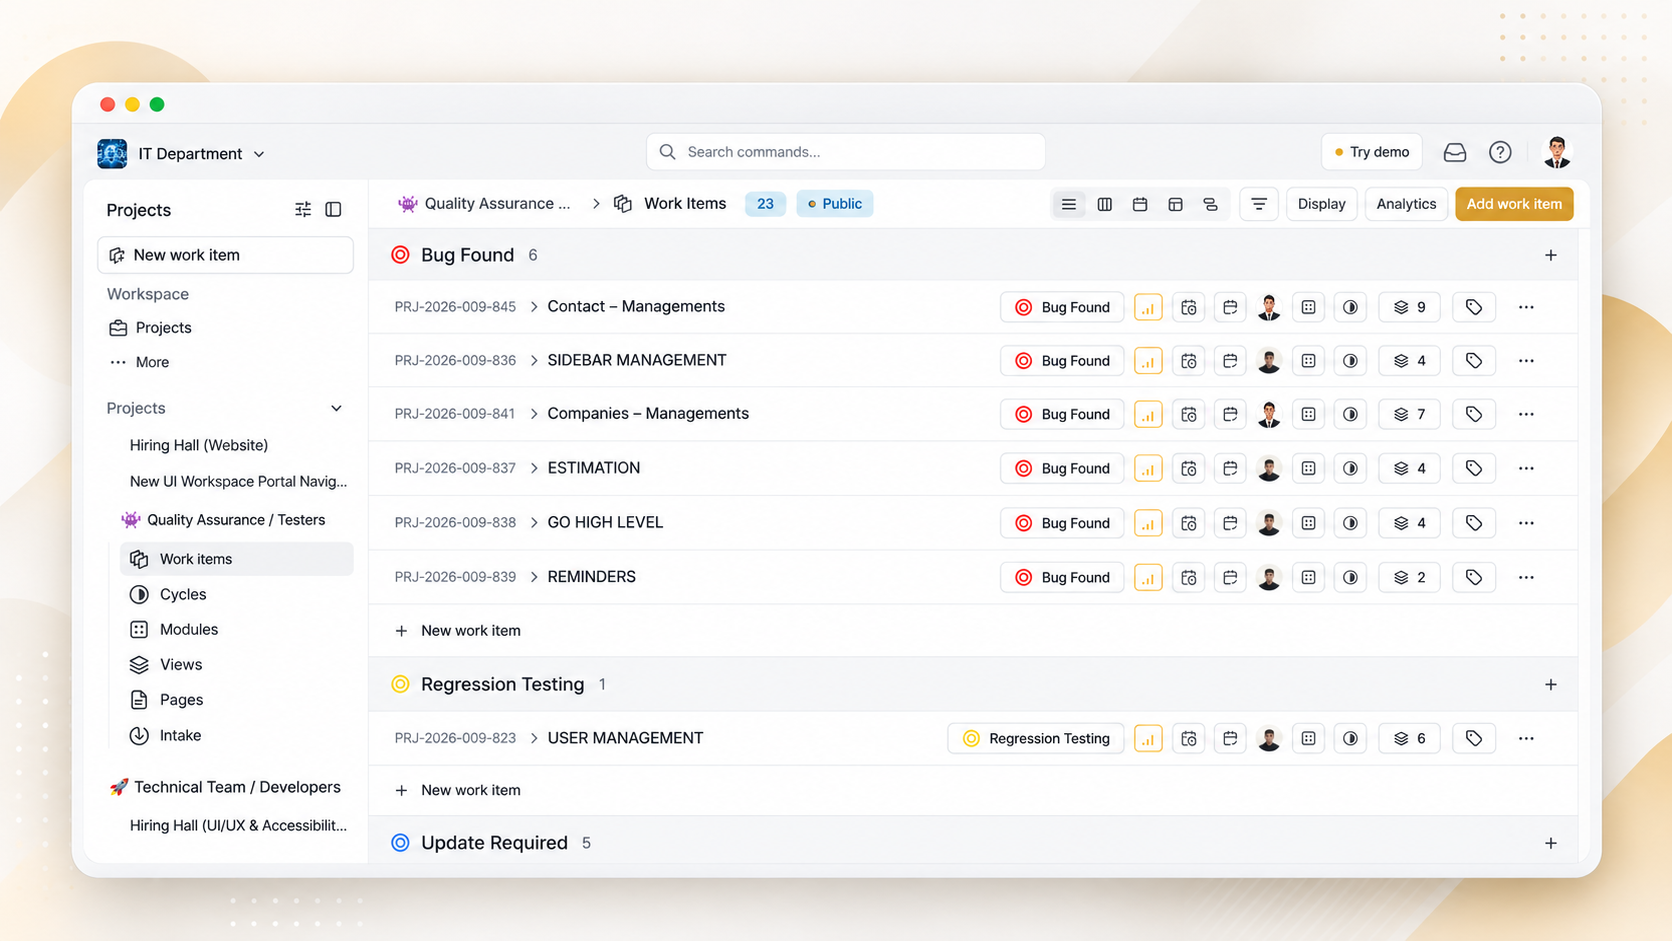Expand sub-items of Contact – Managements

pyautogui.click(x=534, y=307)
